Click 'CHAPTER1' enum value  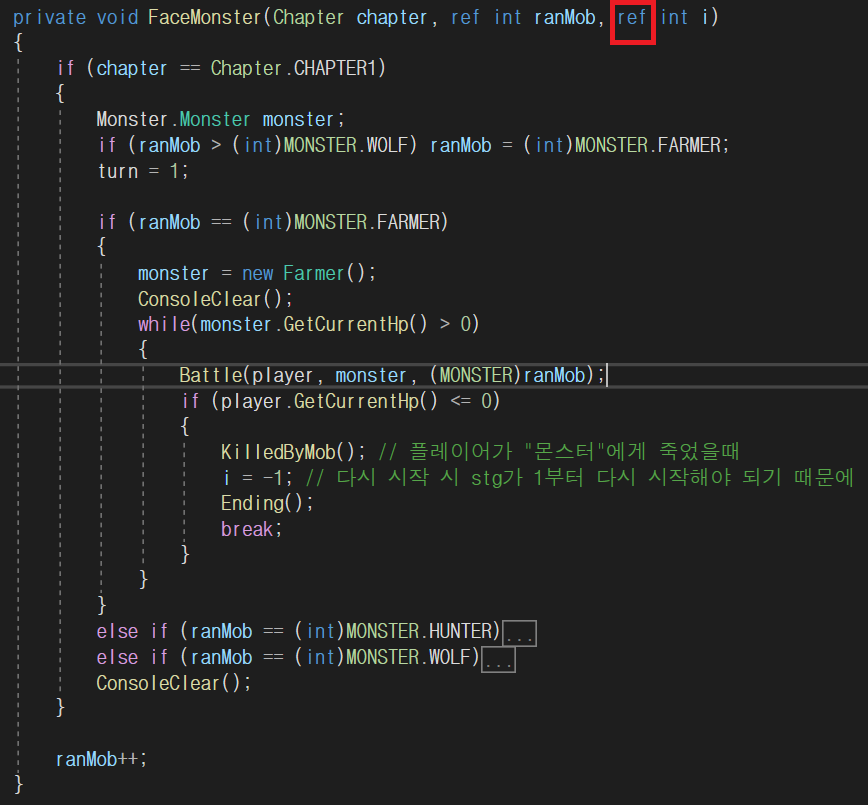click(335, 68)
